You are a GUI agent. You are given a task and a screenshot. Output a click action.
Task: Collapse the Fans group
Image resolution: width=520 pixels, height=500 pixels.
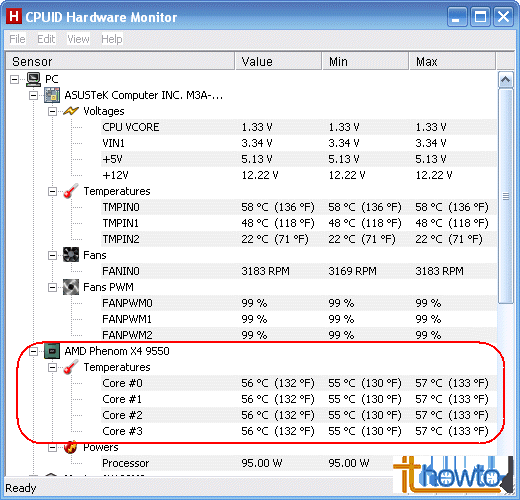coord(52,255)
